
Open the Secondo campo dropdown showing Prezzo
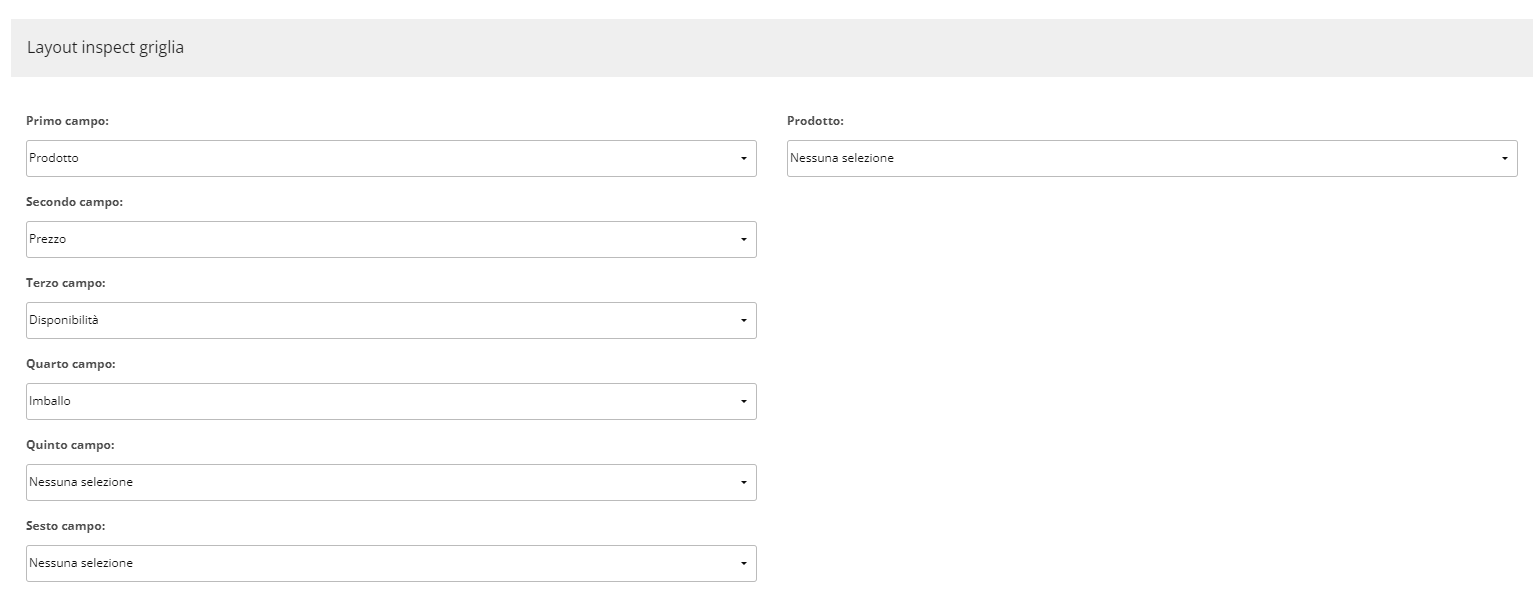[391, 239]
